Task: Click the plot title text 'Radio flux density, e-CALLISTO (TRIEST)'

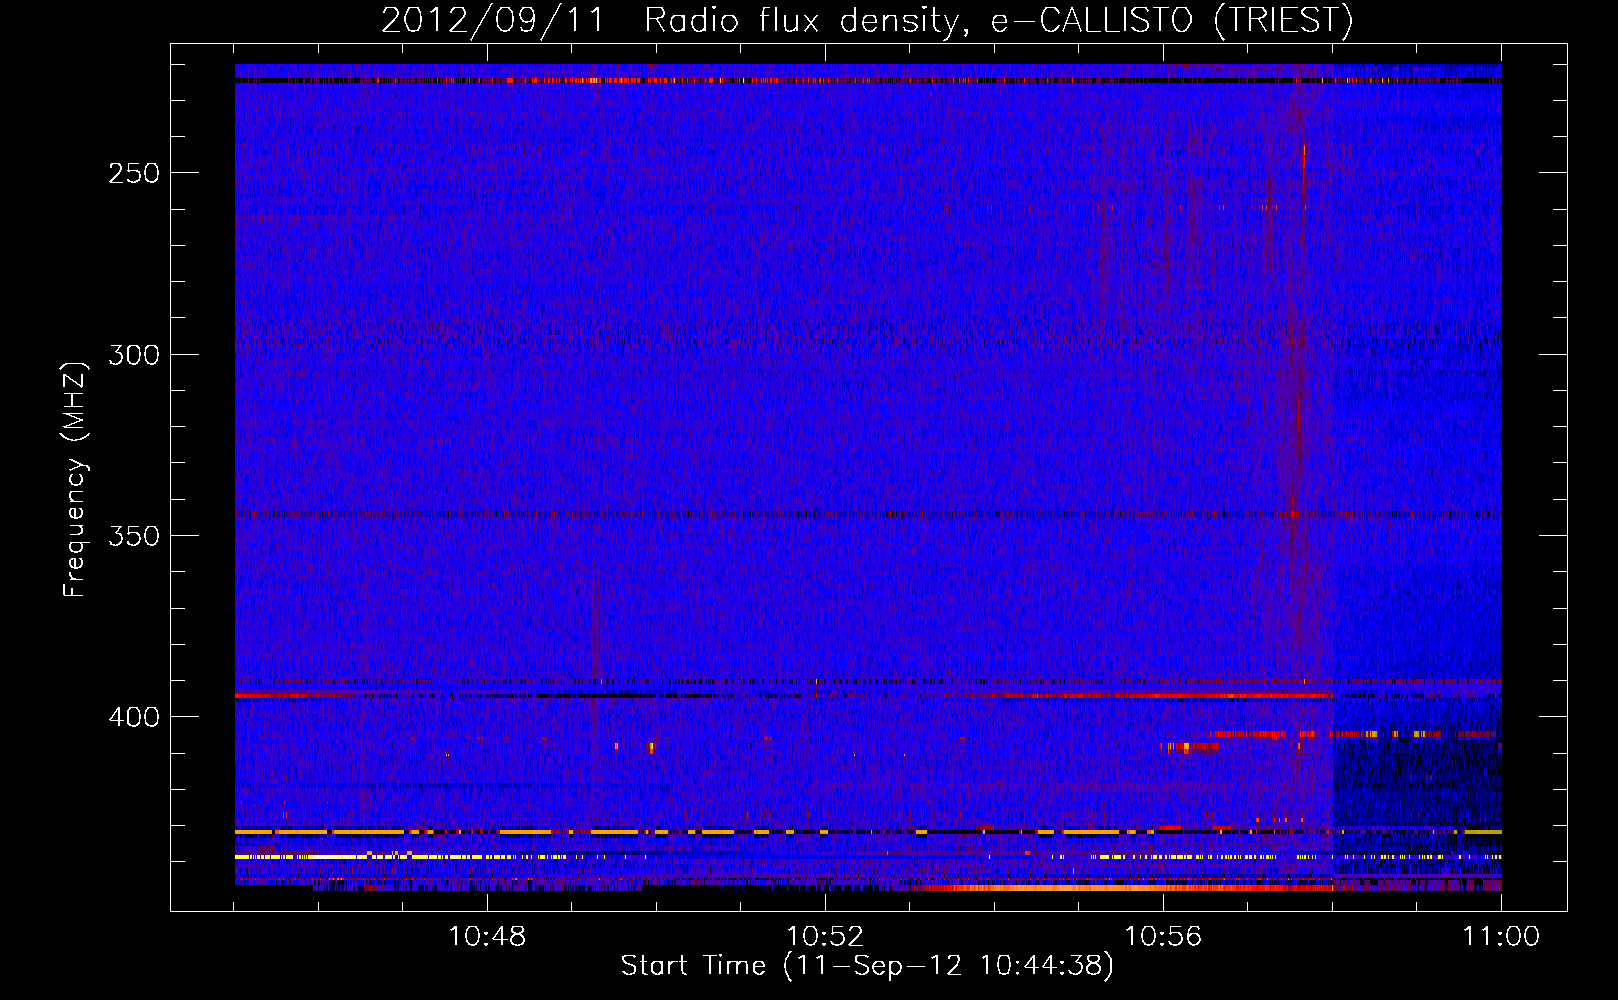Action: point(999,20)
